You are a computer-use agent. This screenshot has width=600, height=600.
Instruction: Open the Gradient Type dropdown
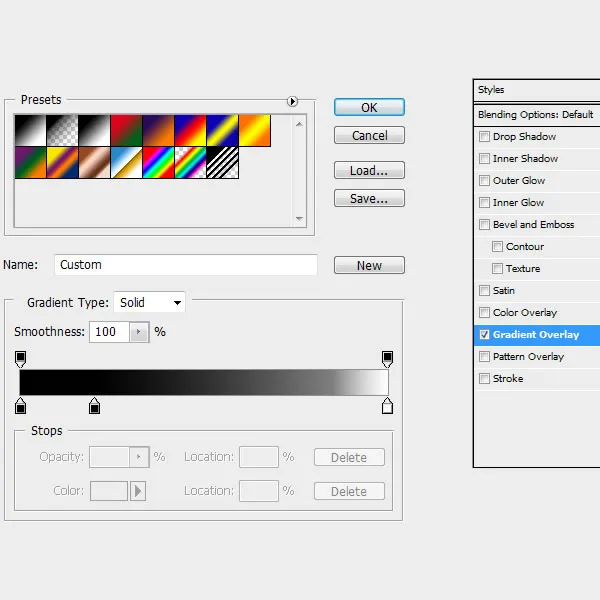(x=150, y=302)
